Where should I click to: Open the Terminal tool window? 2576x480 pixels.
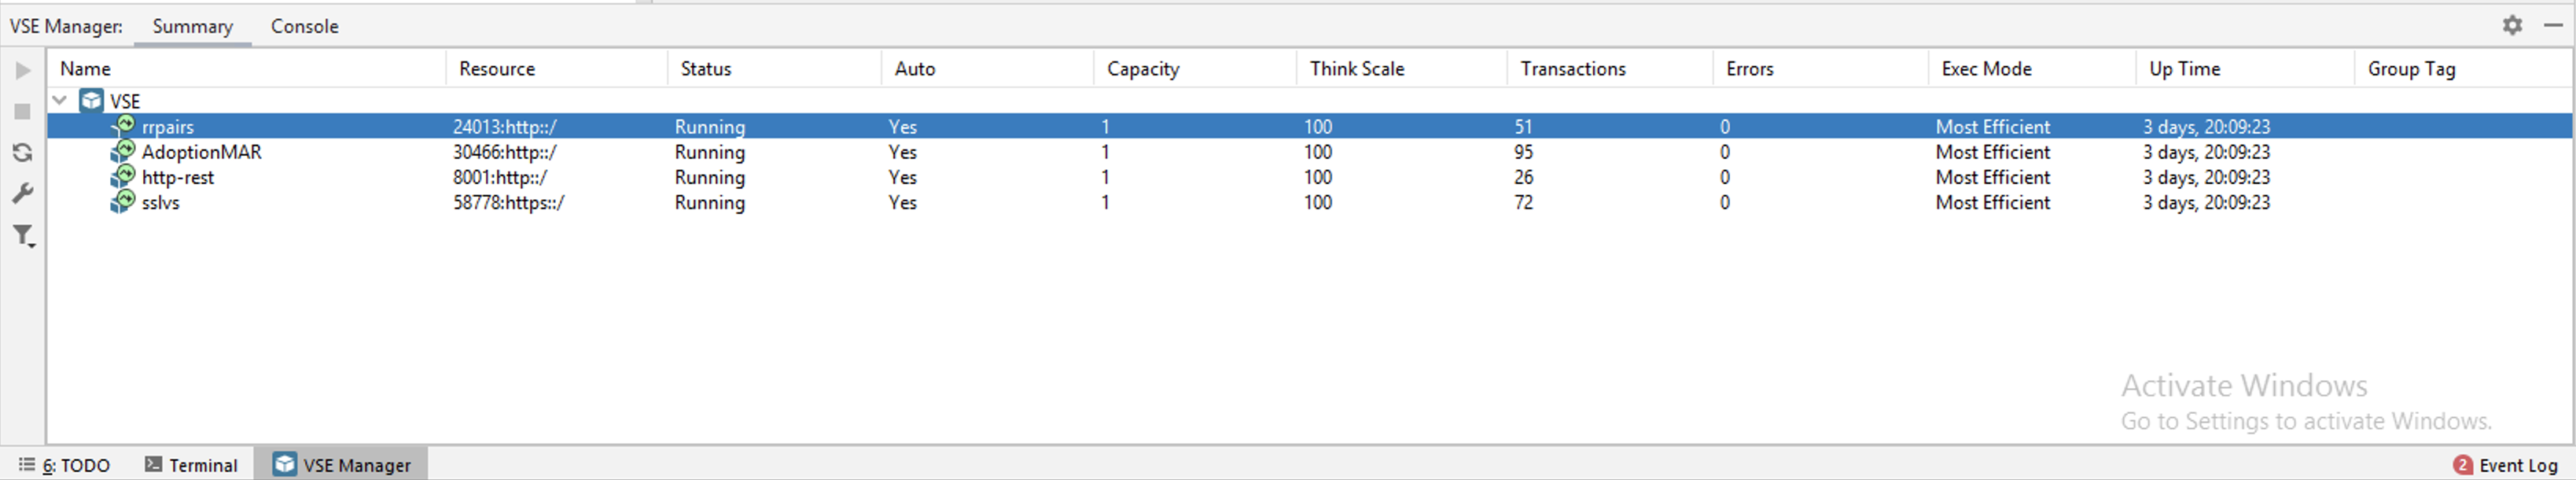pos(192,465)
